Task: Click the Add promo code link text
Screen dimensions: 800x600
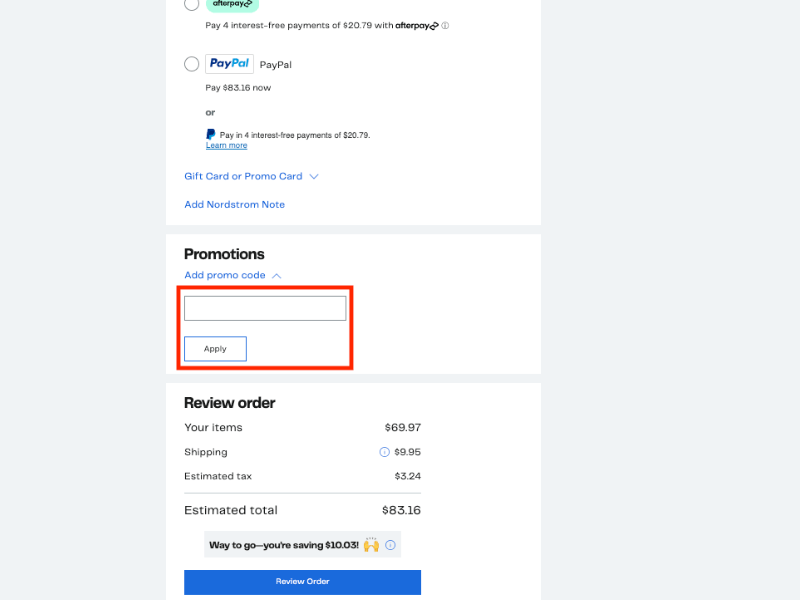Action: [x=225, y=275]
